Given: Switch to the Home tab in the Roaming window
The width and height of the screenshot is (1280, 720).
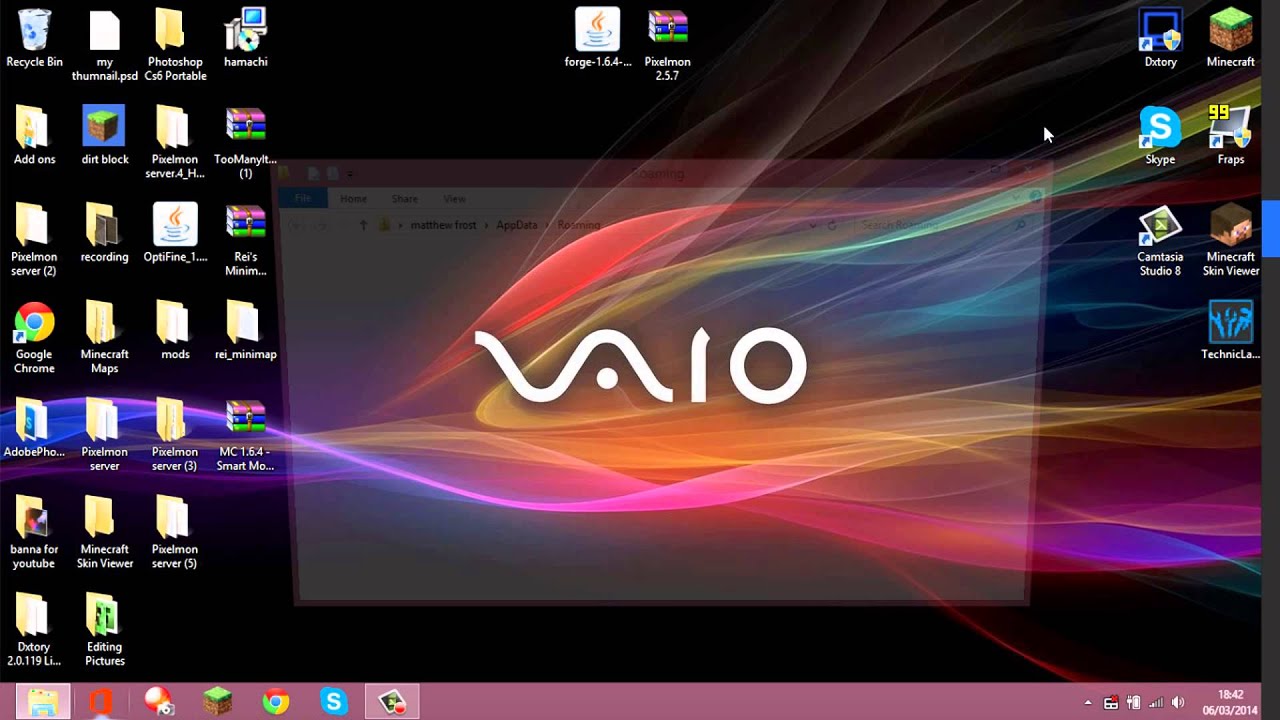Looking at the screenshot, I should click(x=353, y=199).
